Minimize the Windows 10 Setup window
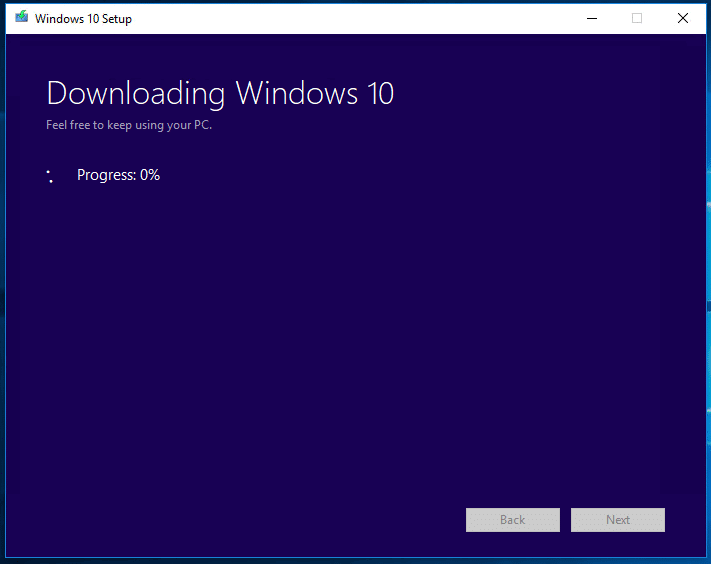Image resolution: width=711 pixels, height=564 pixels. (592, 18)
